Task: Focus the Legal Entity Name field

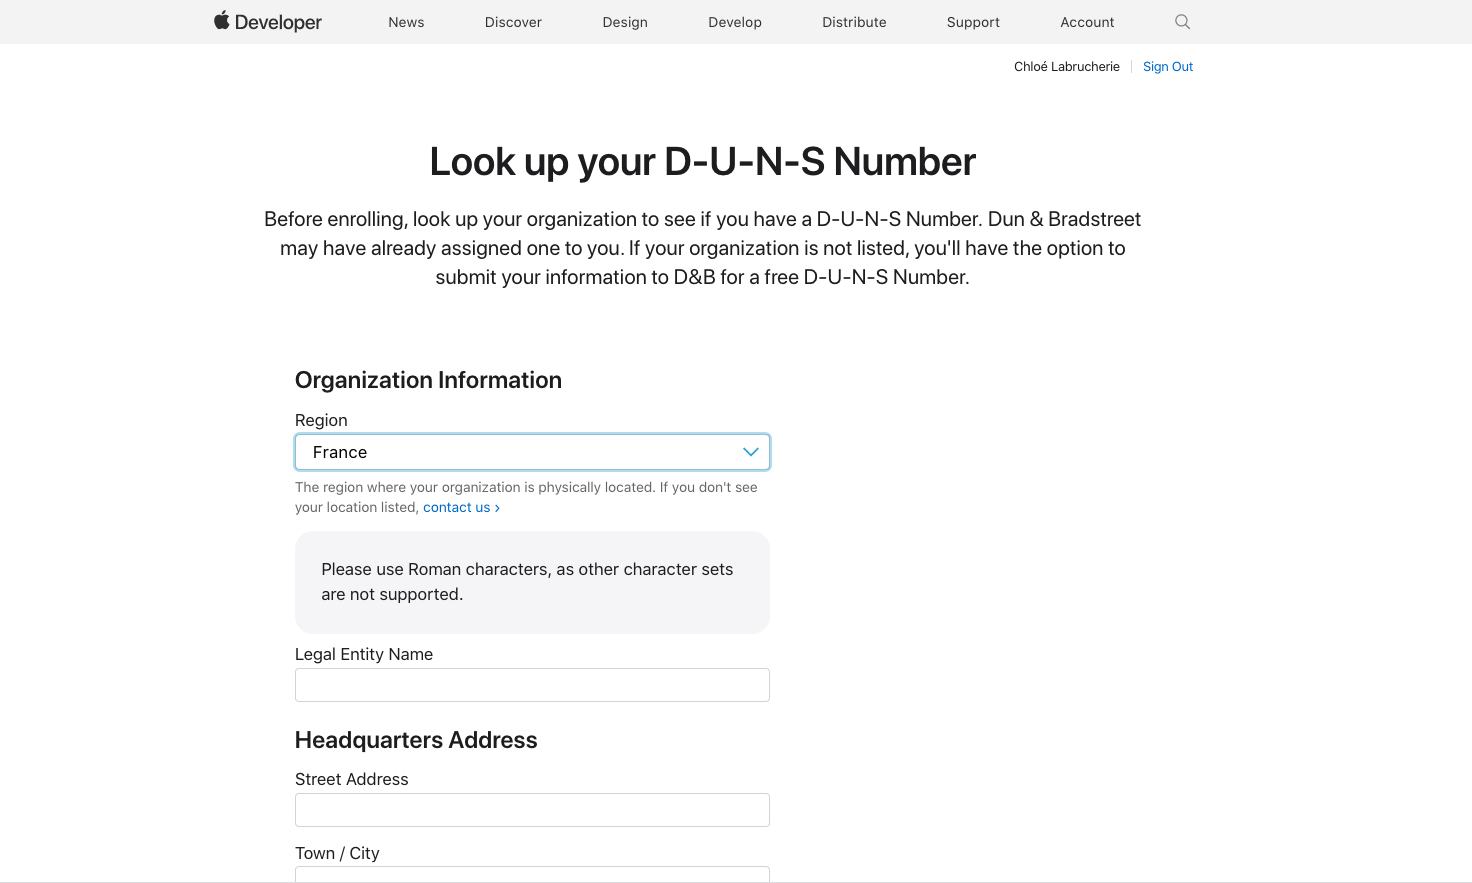Action: [x=532, y=685]
